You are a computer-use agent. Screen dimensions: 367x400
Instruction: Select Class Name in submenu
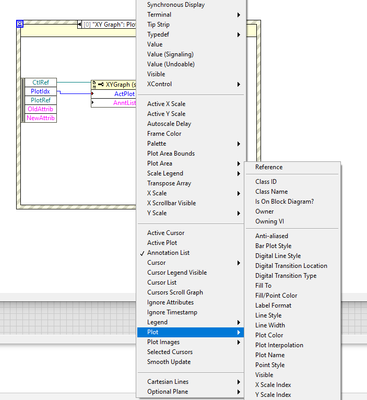(x=293, y=192)
